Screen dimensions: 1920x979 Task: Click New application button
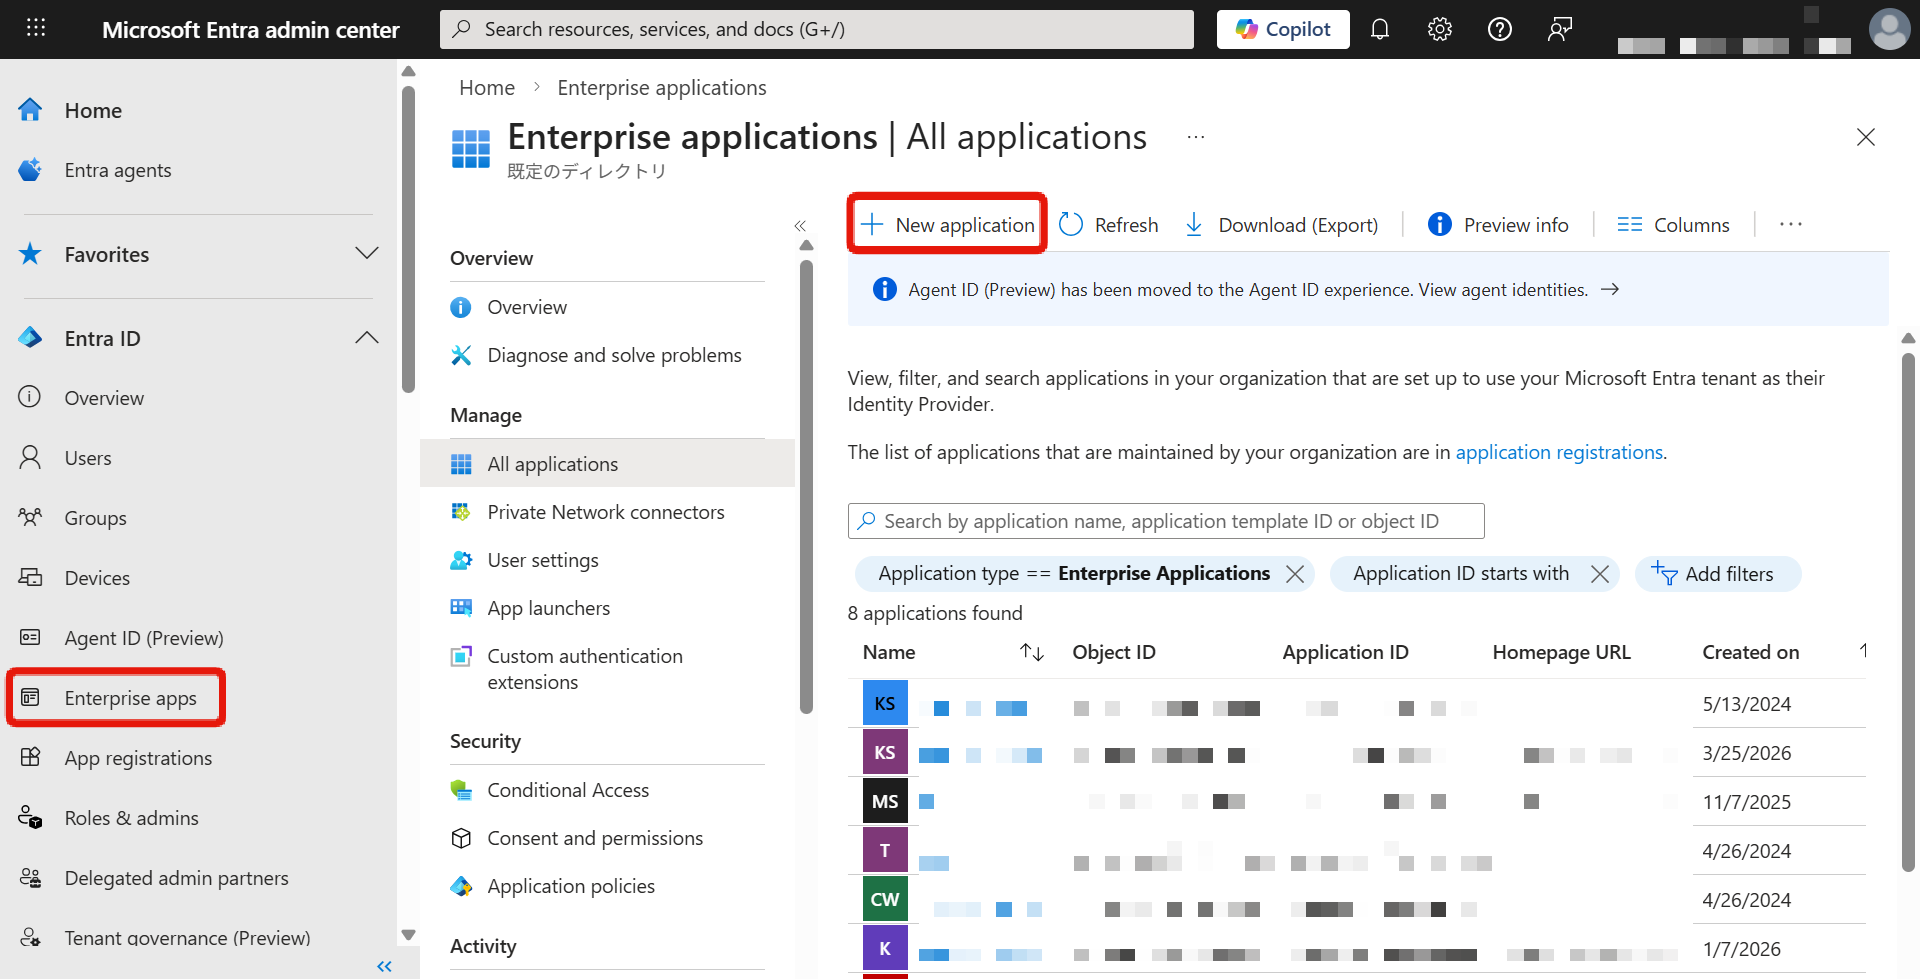pos(947,225)
